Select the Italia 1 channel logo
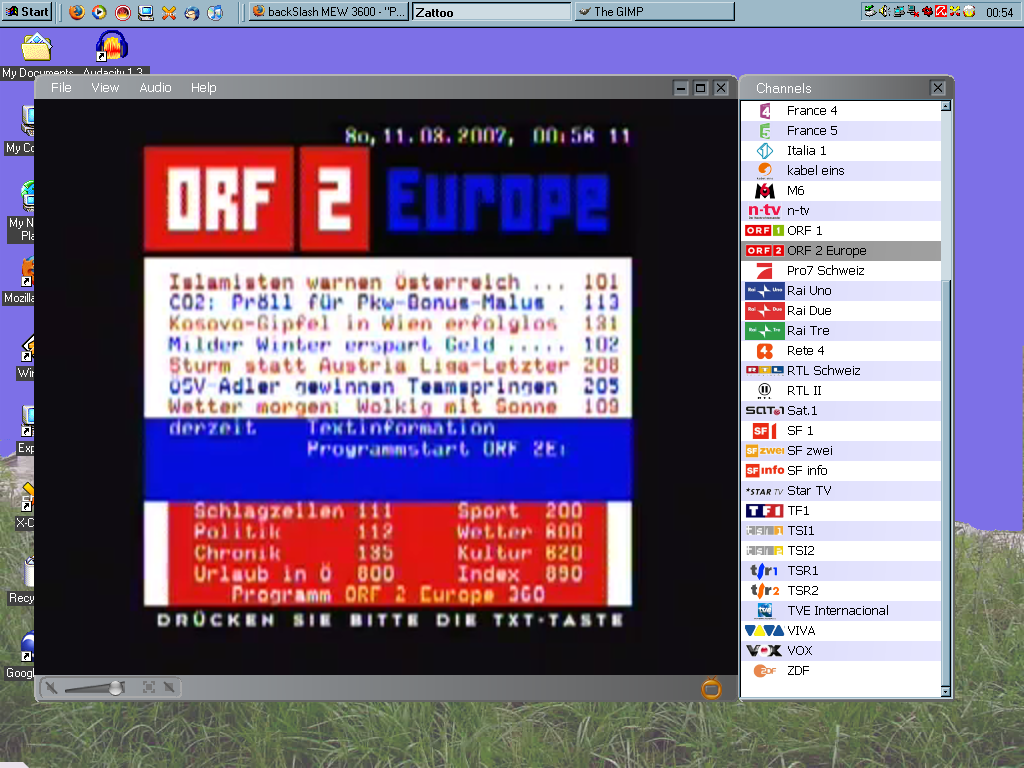Screen dimensions: 1024x768 tap(765, 151)
